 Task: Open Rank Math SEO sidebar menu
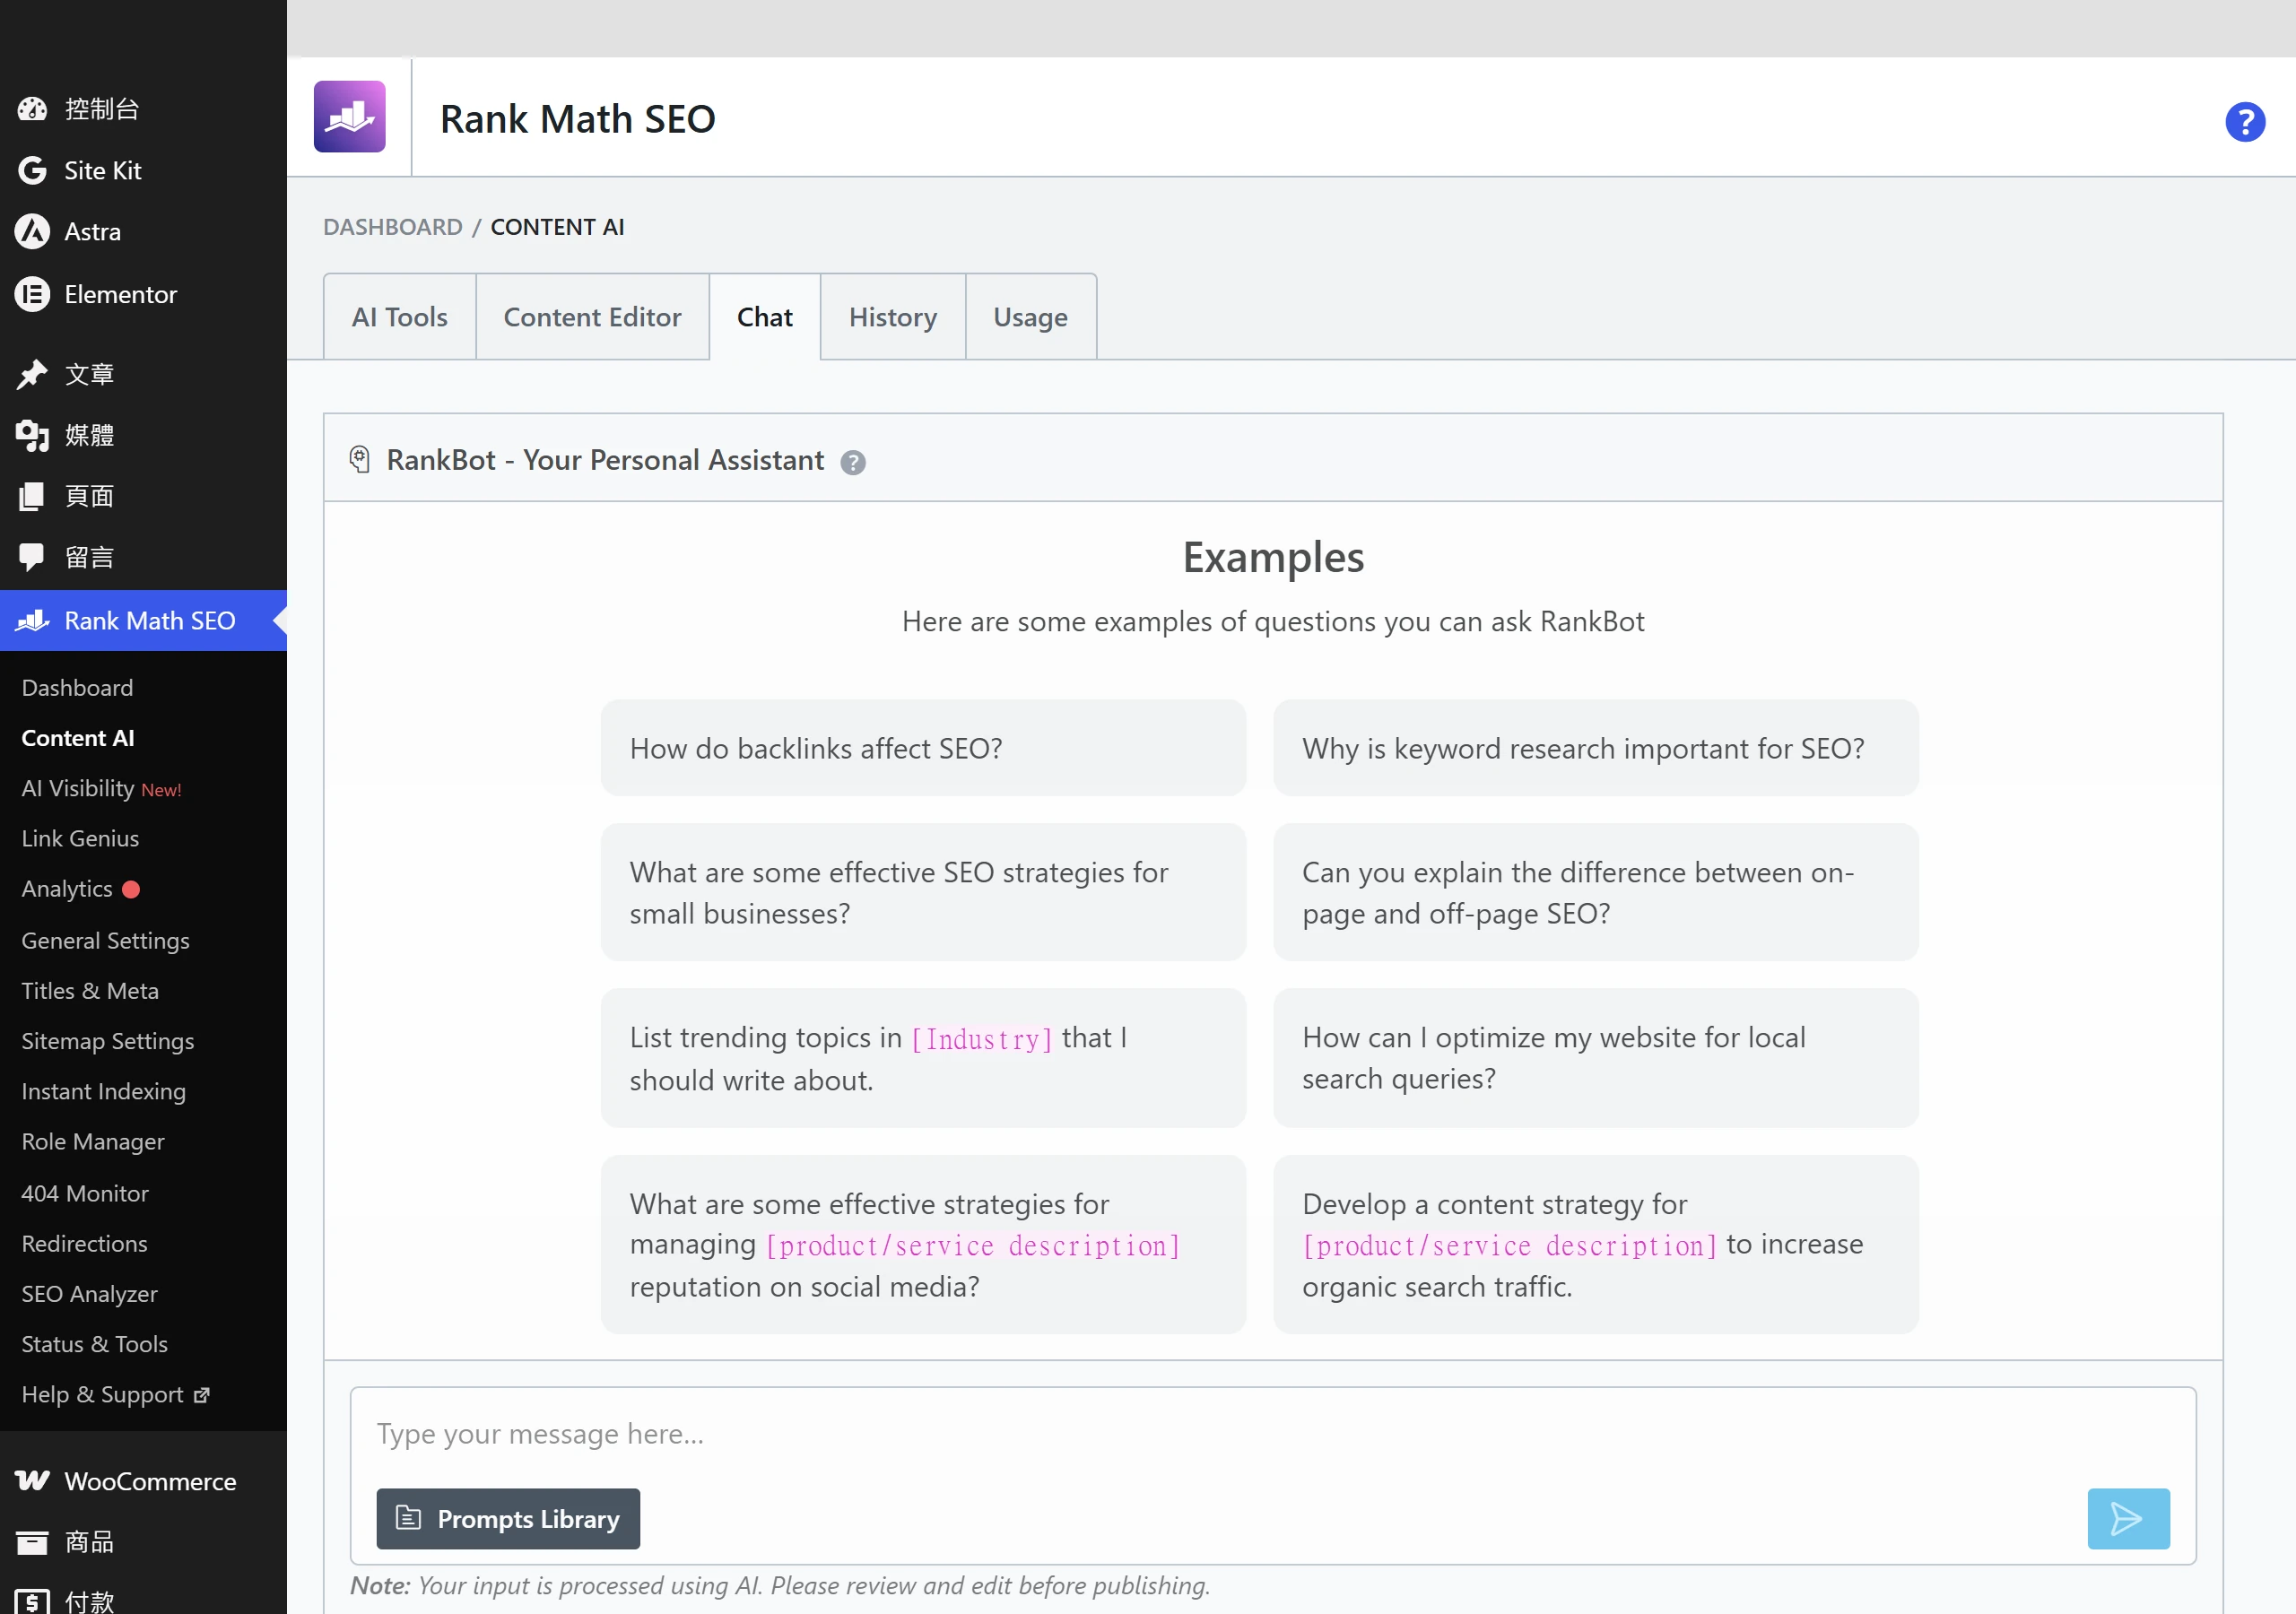pos(143,620)
